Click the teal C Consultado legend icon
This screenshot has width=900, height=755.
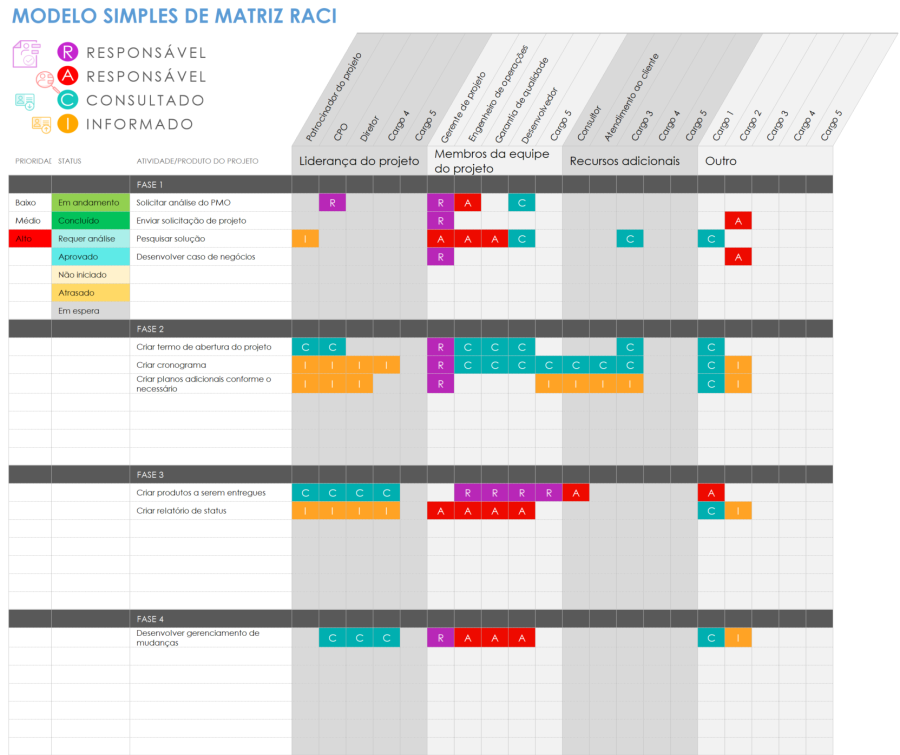click(67, 100)
